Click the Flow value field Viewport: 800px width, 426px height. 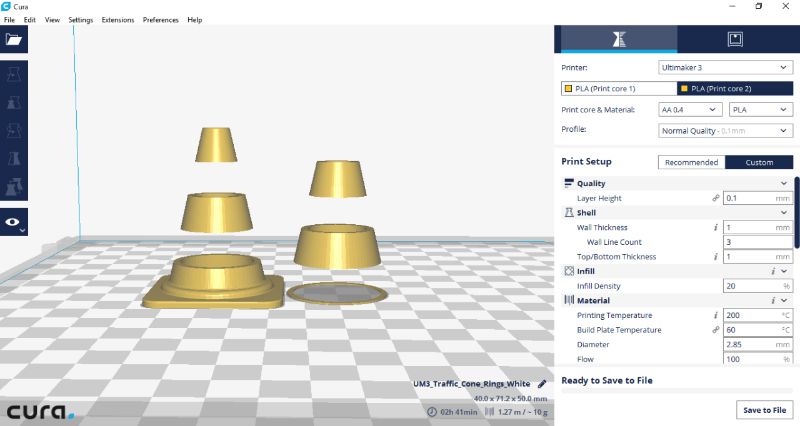click(x=758, y=359)
